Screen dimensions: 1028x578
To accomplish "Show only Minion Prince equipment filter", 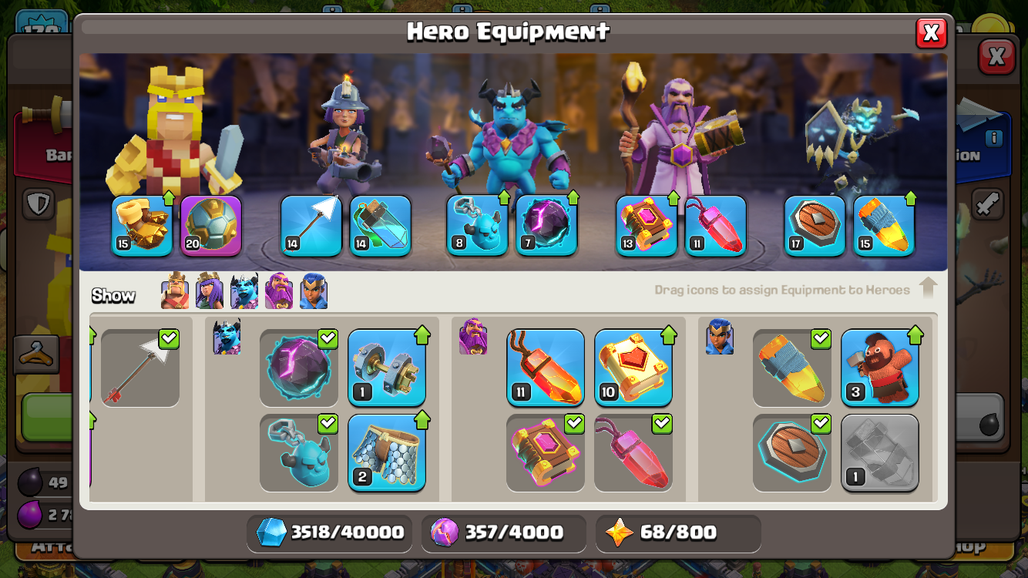I will click(244, 291).
